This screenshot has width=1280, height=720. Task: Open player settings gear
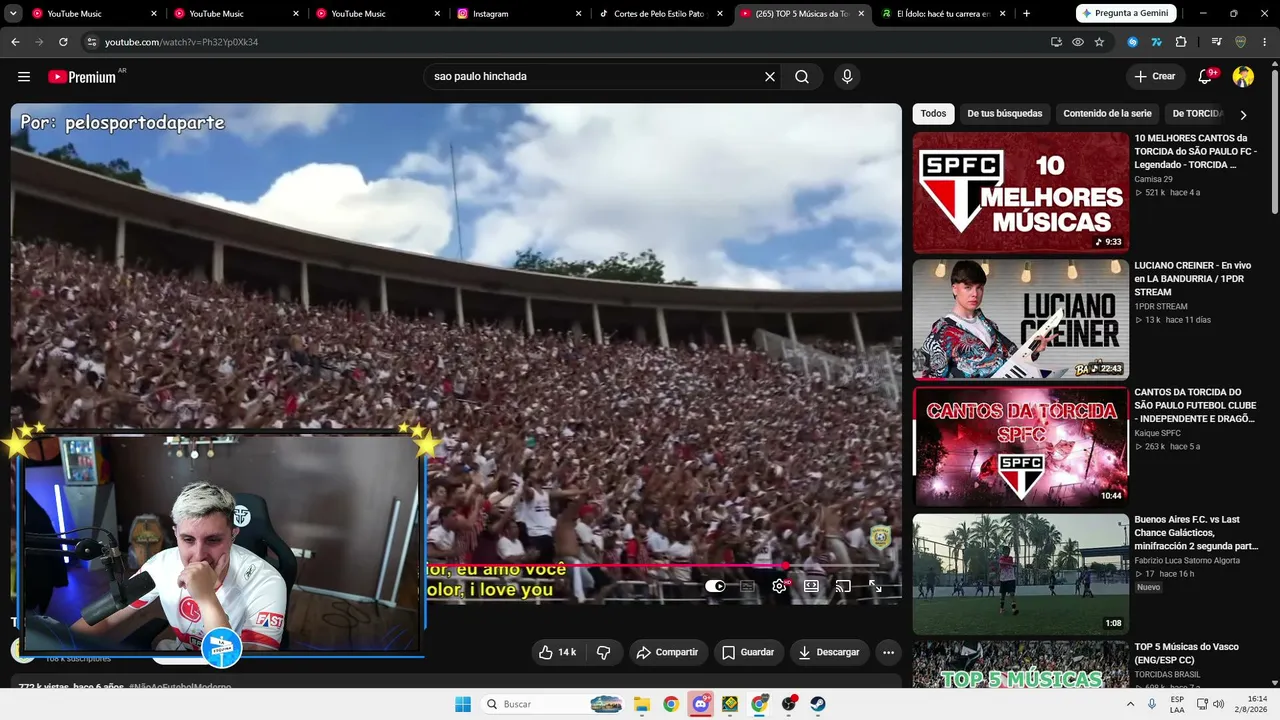coord(779,587)
